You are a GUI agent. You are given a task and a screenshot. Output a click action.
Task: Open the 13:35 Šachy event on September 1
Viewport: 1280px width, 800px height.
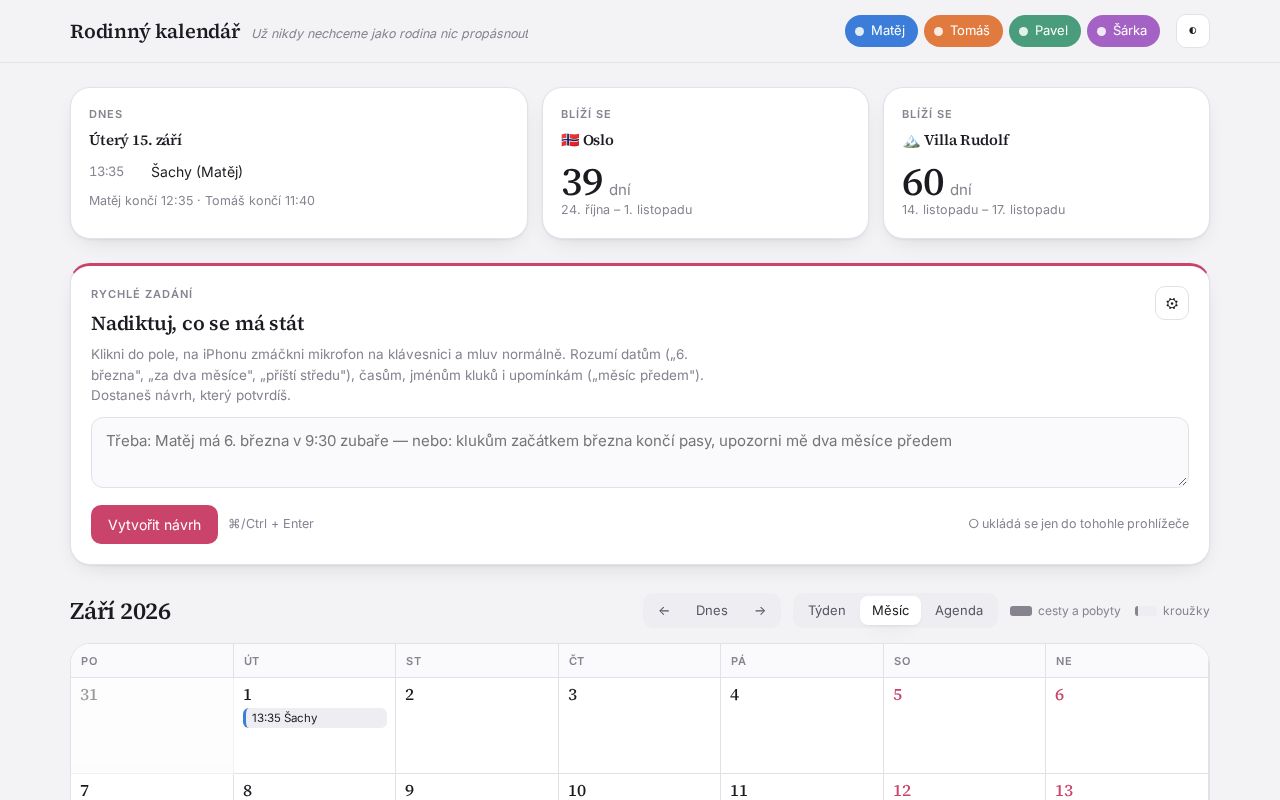[315, 718]
